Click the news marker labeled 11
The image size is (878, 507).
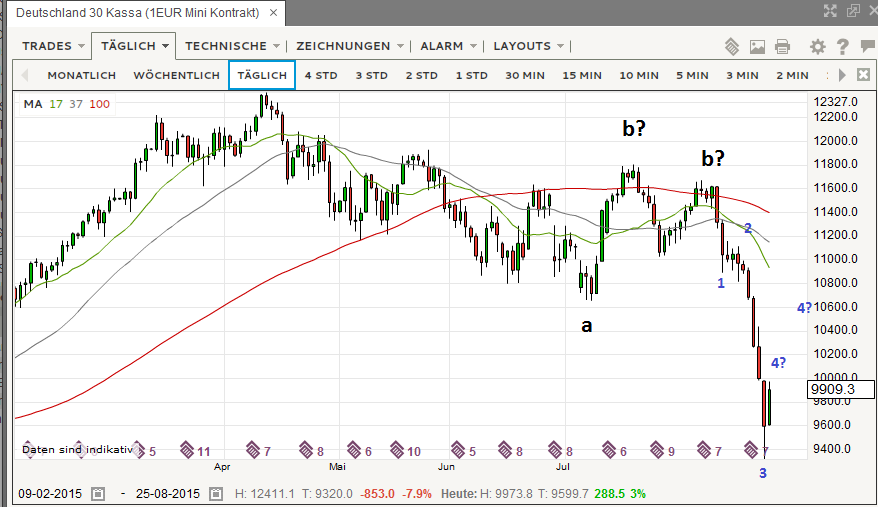tap(190, 450)
